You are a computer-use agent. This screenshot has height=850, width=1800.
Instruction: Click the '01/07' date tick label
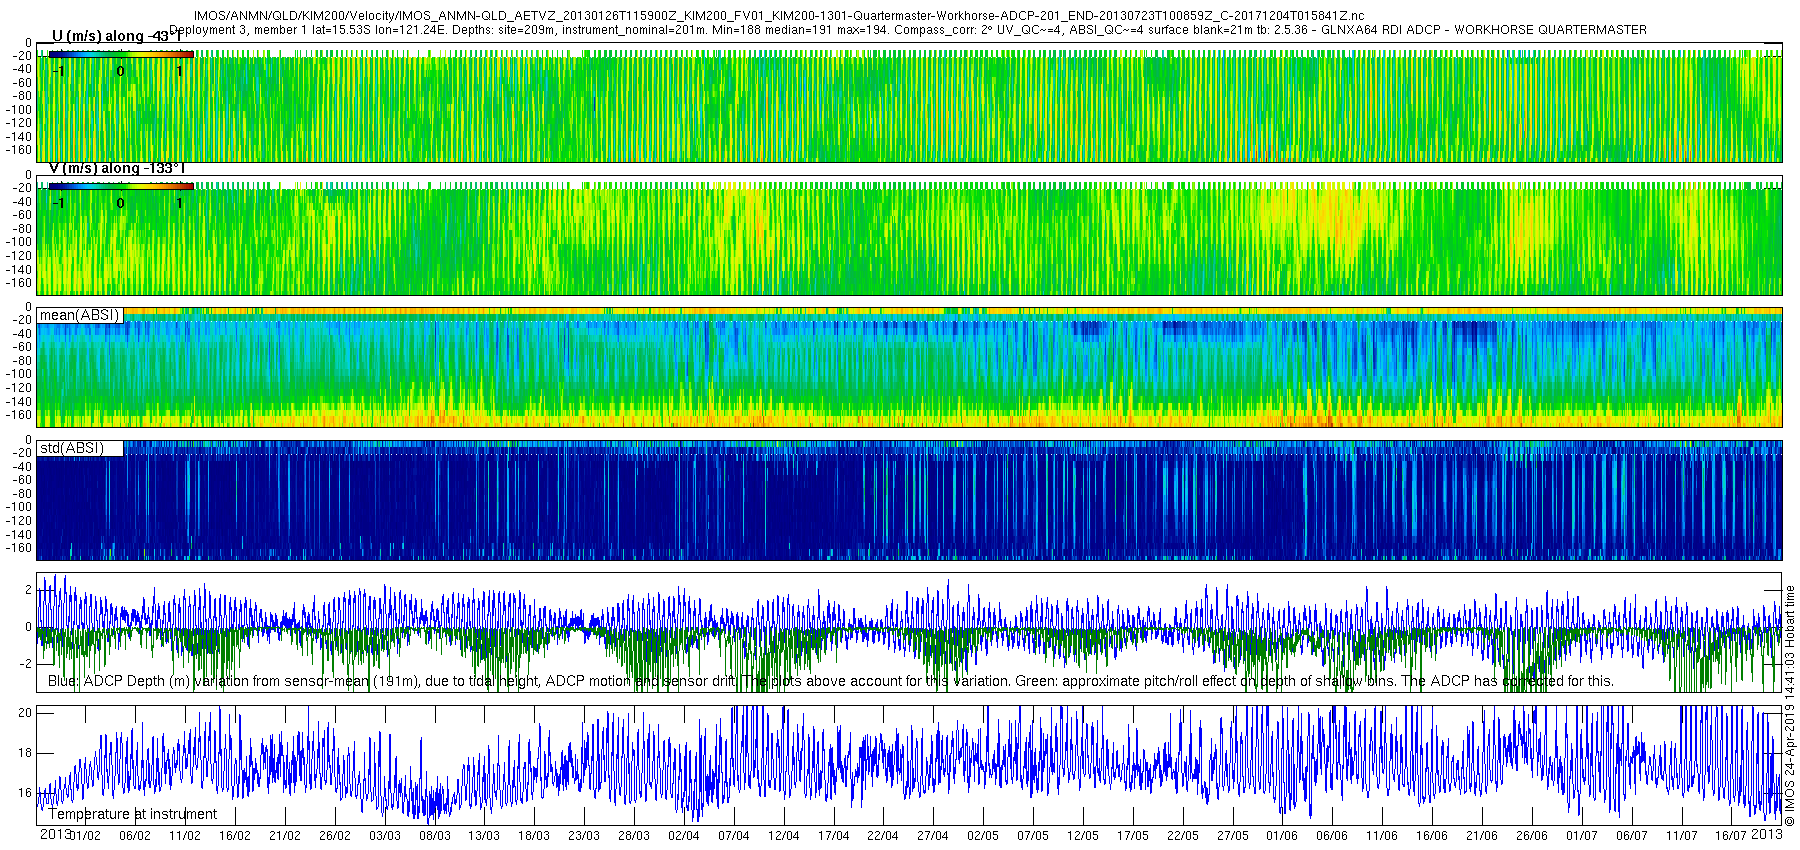point(1582,836)
